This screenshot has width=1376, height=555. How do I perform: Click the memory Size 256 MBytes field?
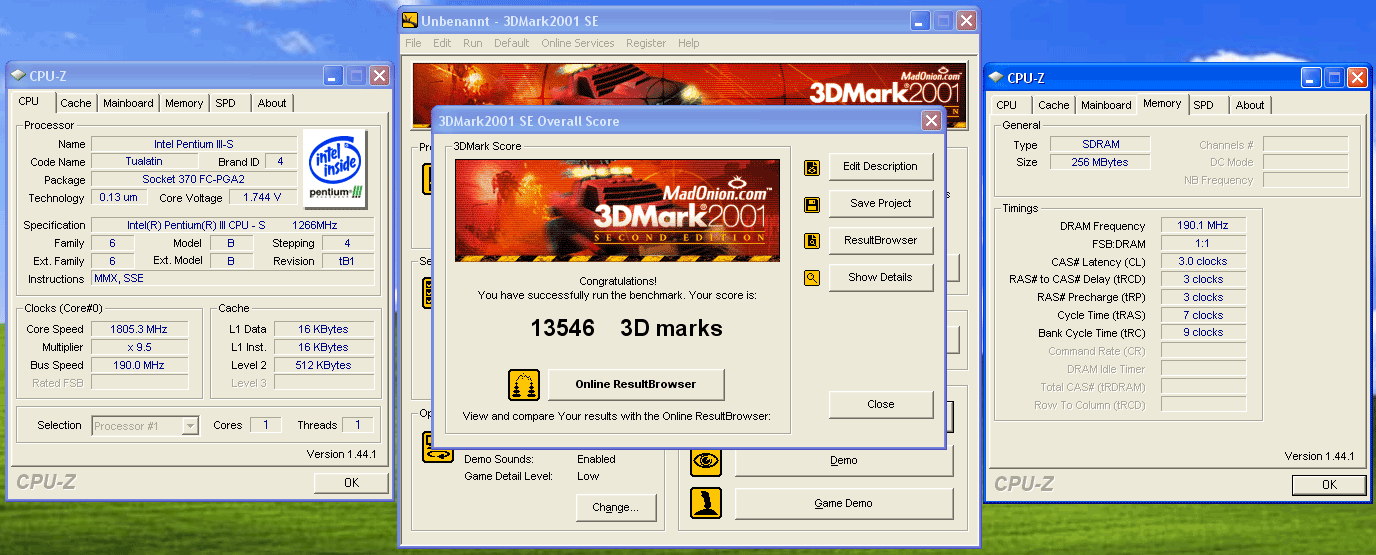1100,162
